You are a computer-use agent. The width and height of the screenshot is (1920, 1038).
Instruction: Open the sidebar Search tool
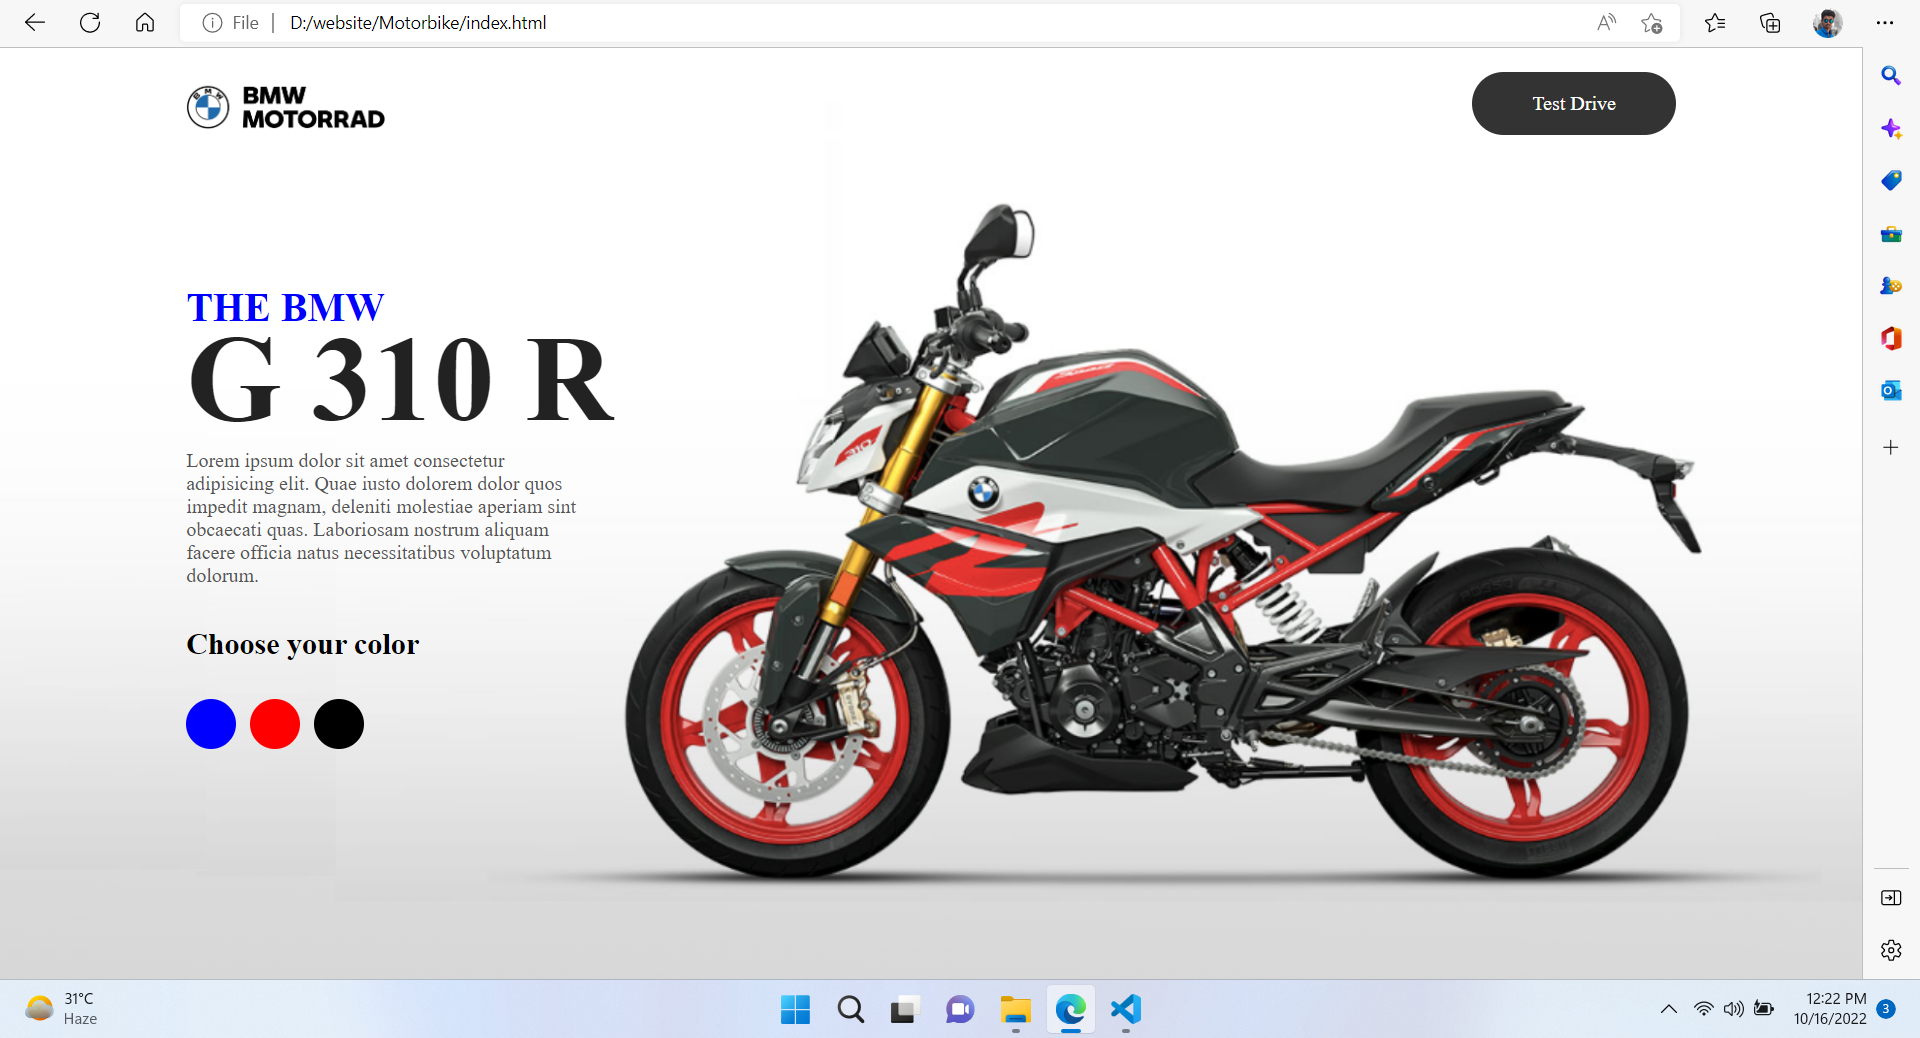point(1891,76)
